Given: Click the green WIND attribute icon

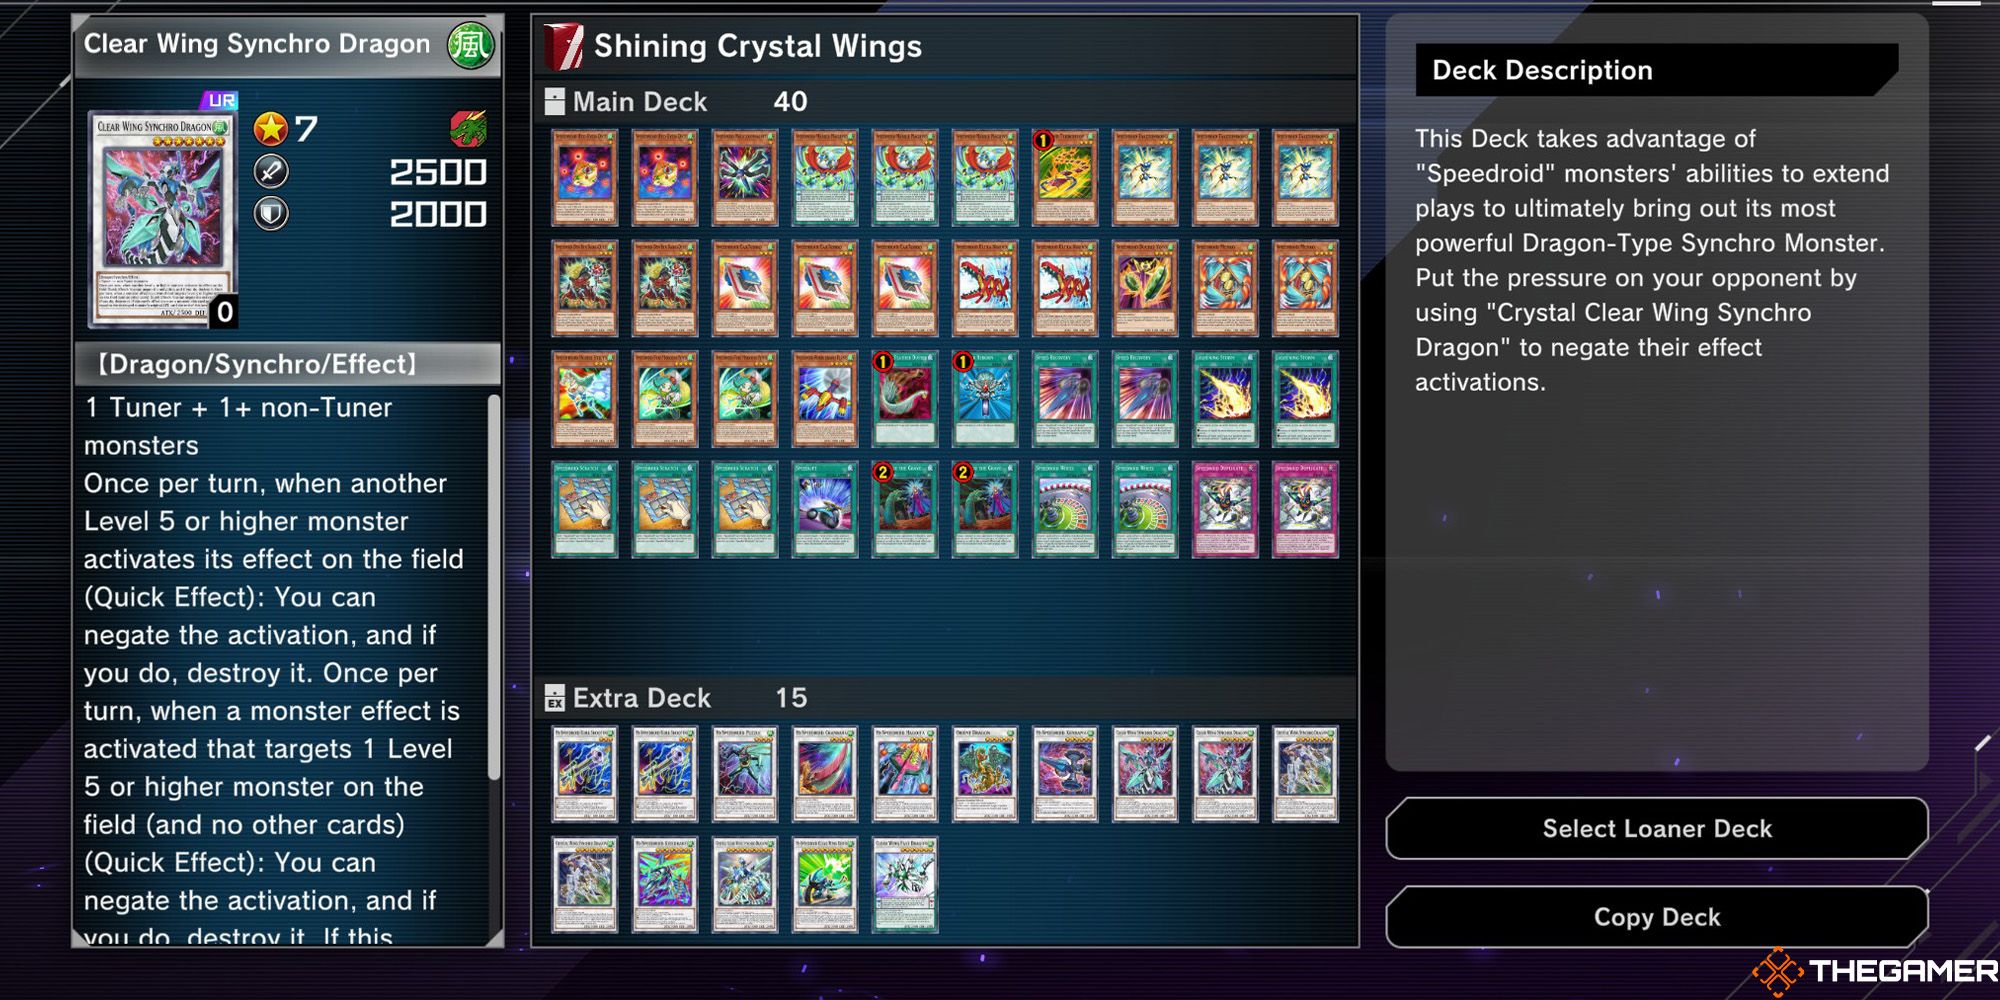Looking at the screenshot, I should coord(471,45).
